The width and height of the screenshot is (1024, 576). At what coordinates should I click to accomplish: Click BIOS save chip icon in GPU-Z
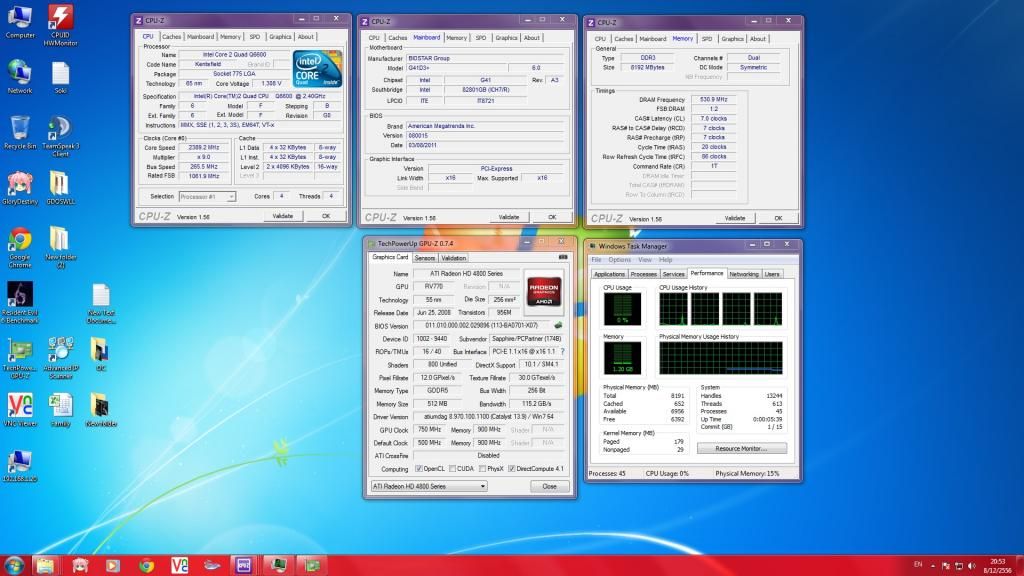pyautogui.click(x=558, y=325)
